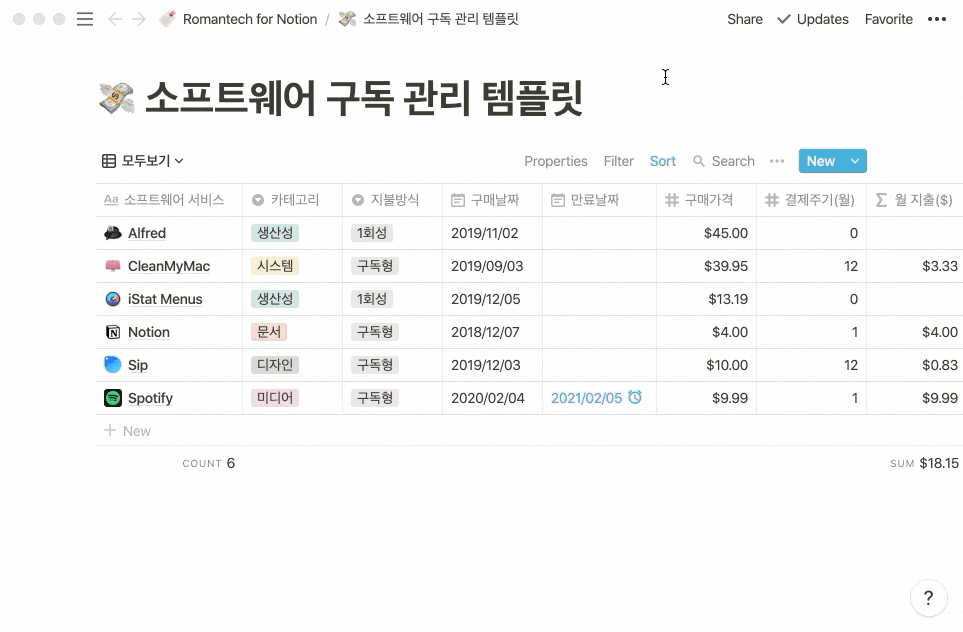
Task: Click the Romantech for Notion page icon
Action: [x=167, y=19]
